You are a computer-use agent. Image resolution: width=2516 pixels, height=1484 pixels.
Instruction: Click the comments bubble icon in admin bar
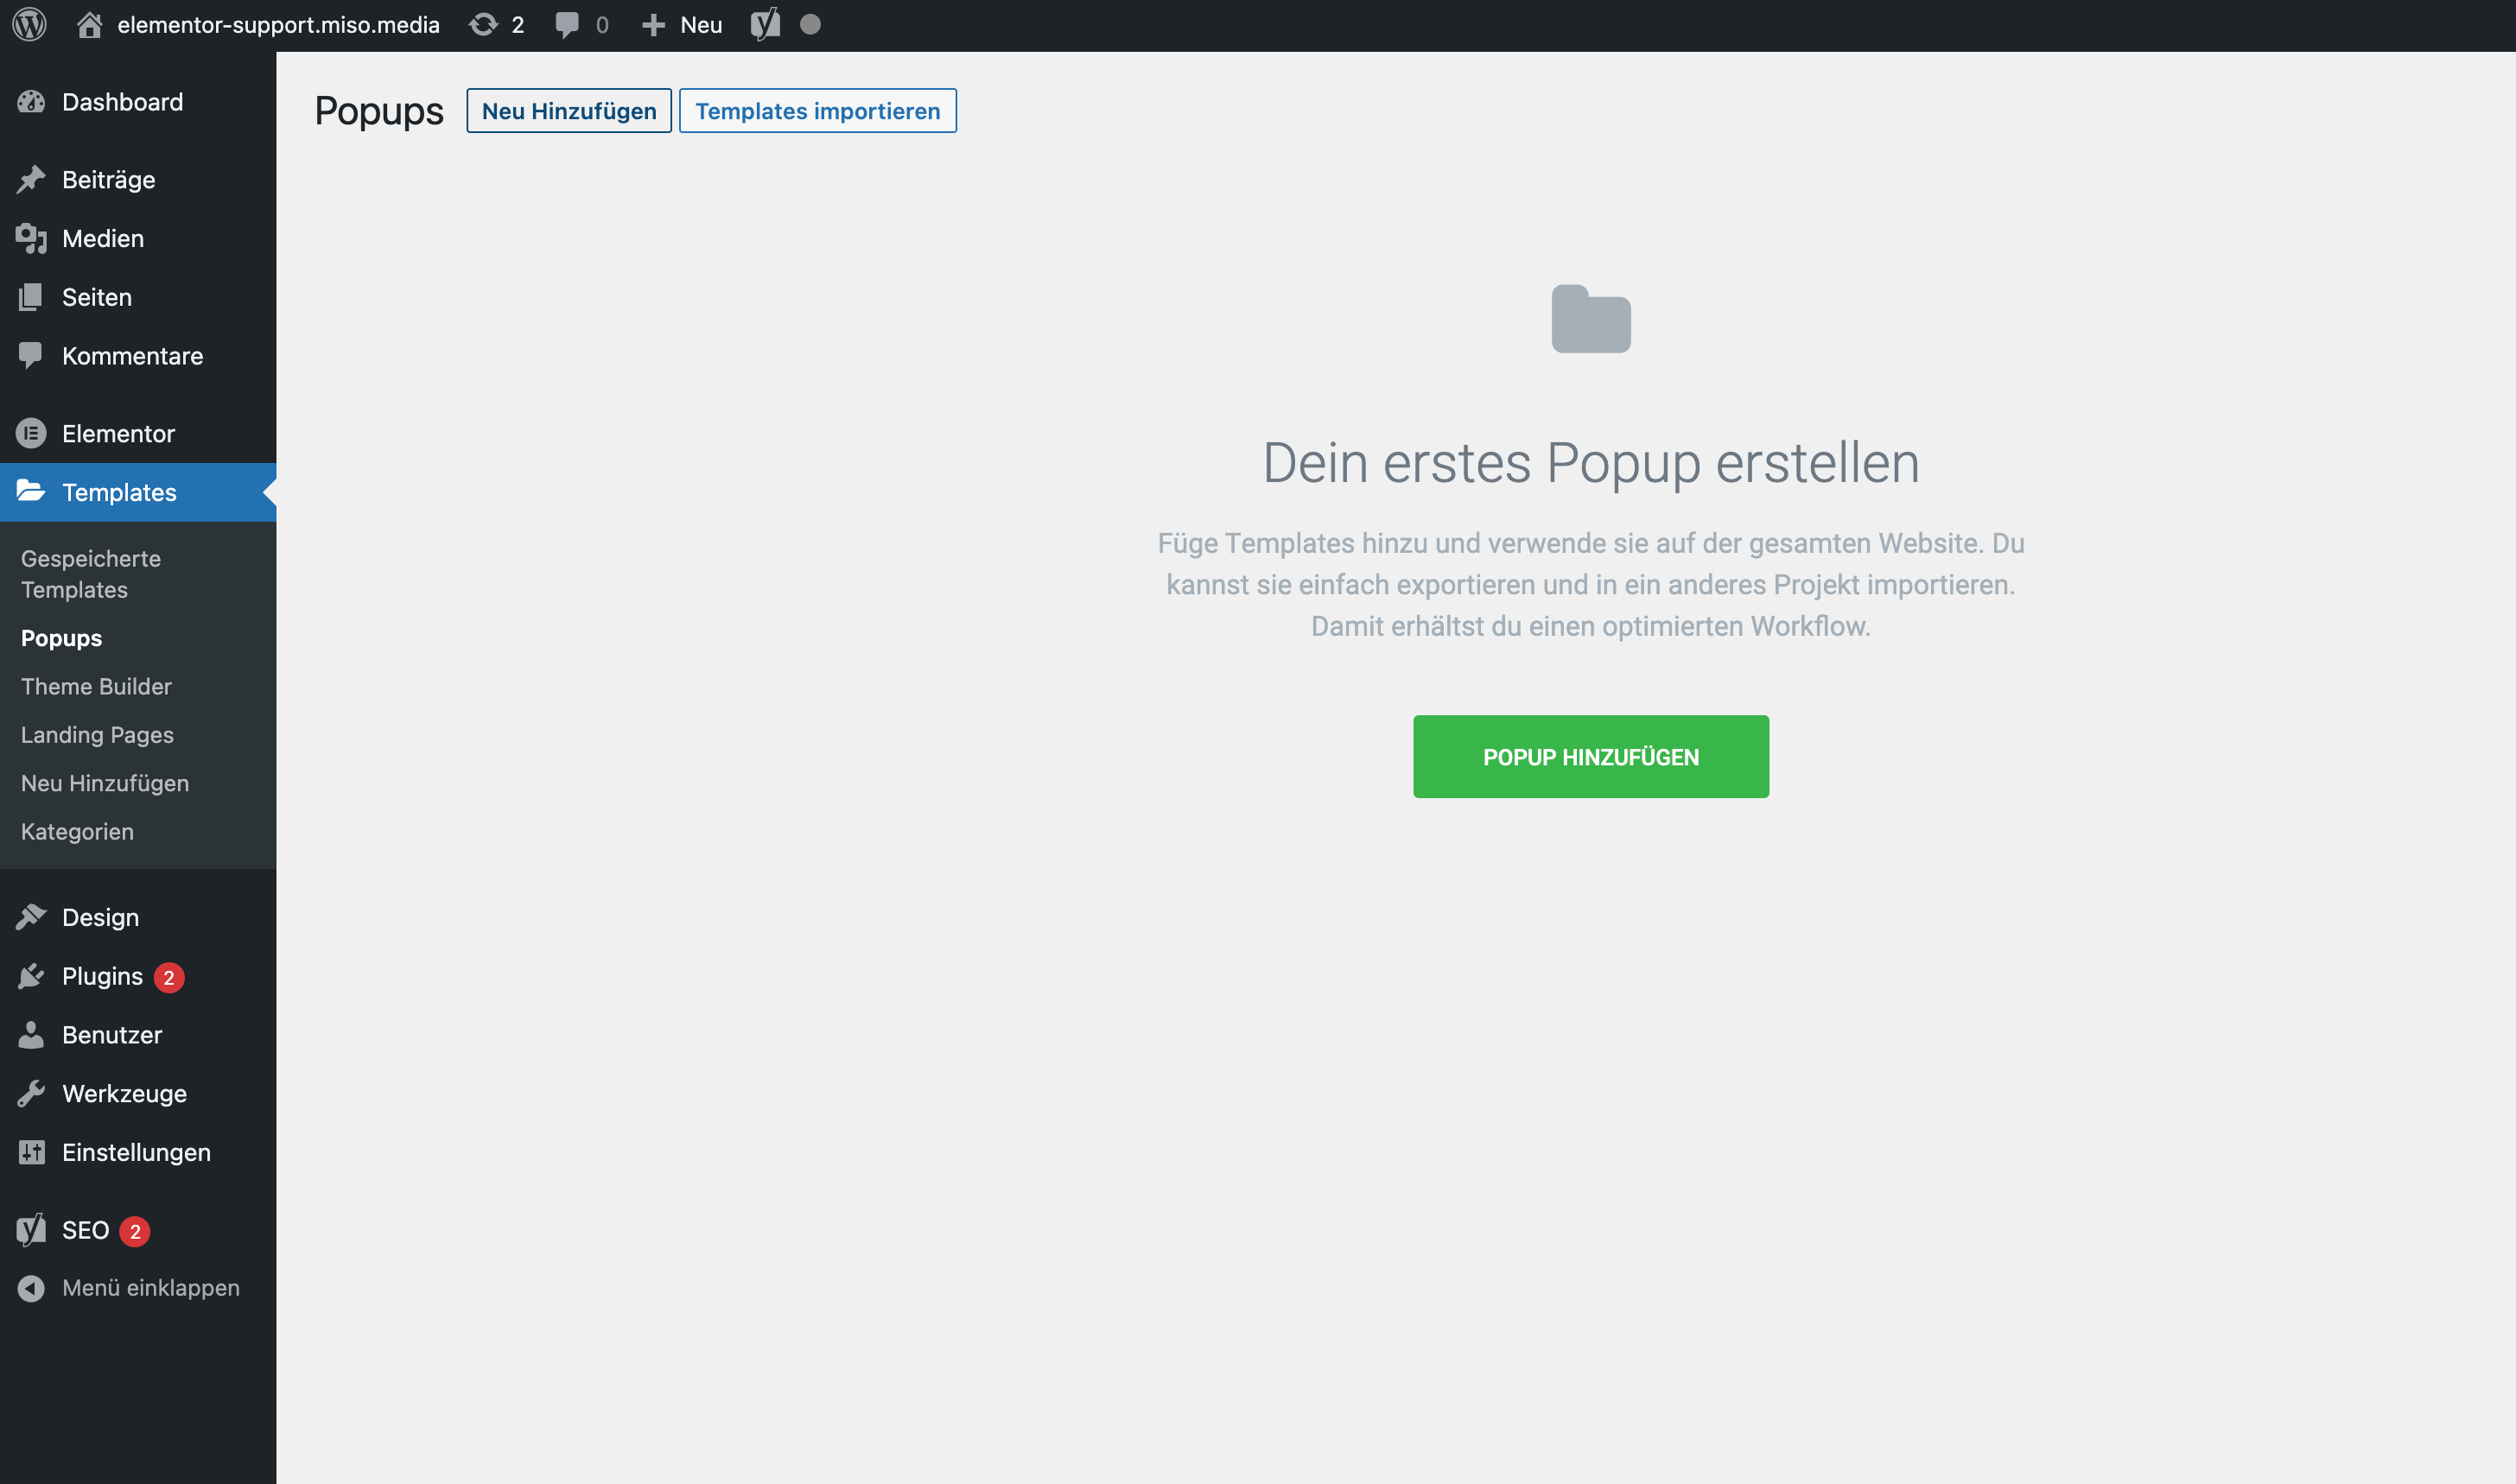point(567,24)
